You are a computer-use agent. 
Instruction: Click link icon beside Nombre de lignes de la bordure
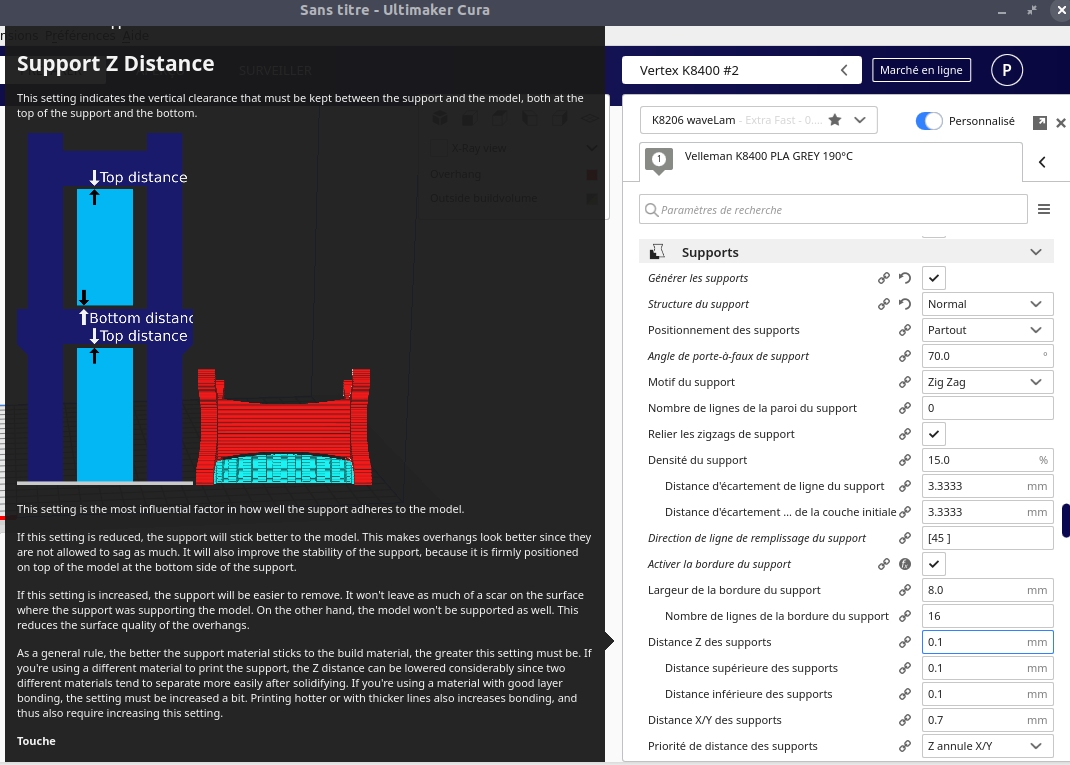pyautogui.click(x=905, y=616)
